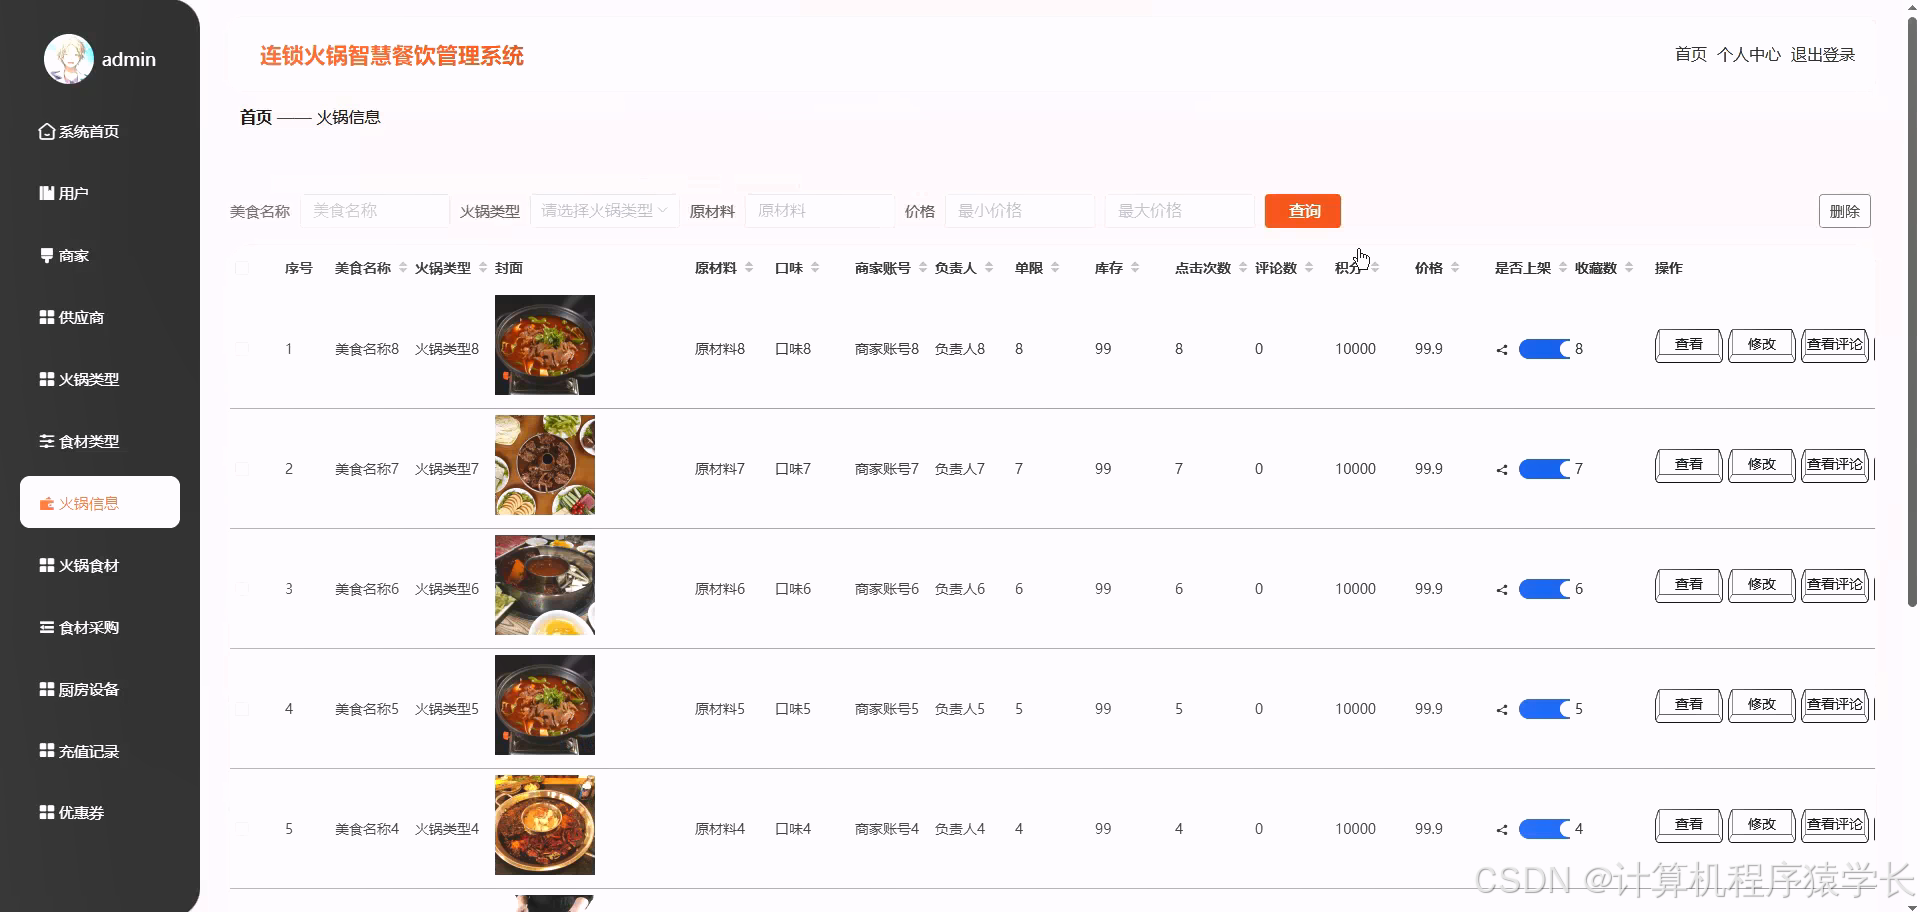This screenshot has height=912, width=1920.
Task: Click 退出登录 in the top bar
Action: [x=1823, y=55]
